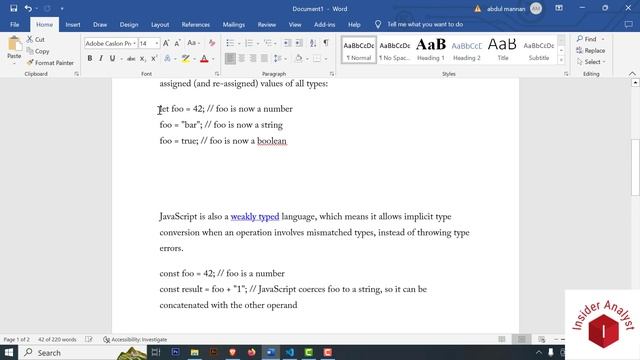This screenshot has height=360, width=640.
Task: Copy the selection to clipboard
Action: (38, 51)
